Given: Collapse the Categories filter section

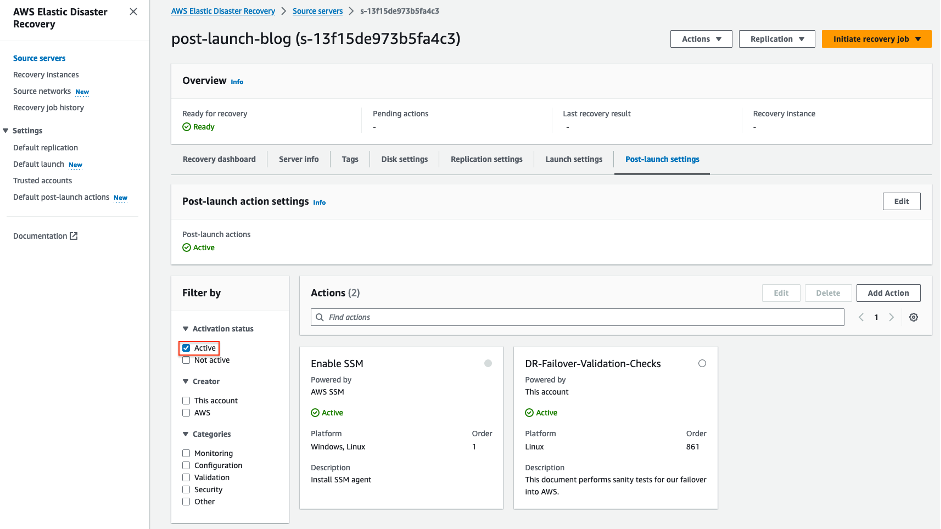Looking at the screenshot, I should [x=185, y=434].
